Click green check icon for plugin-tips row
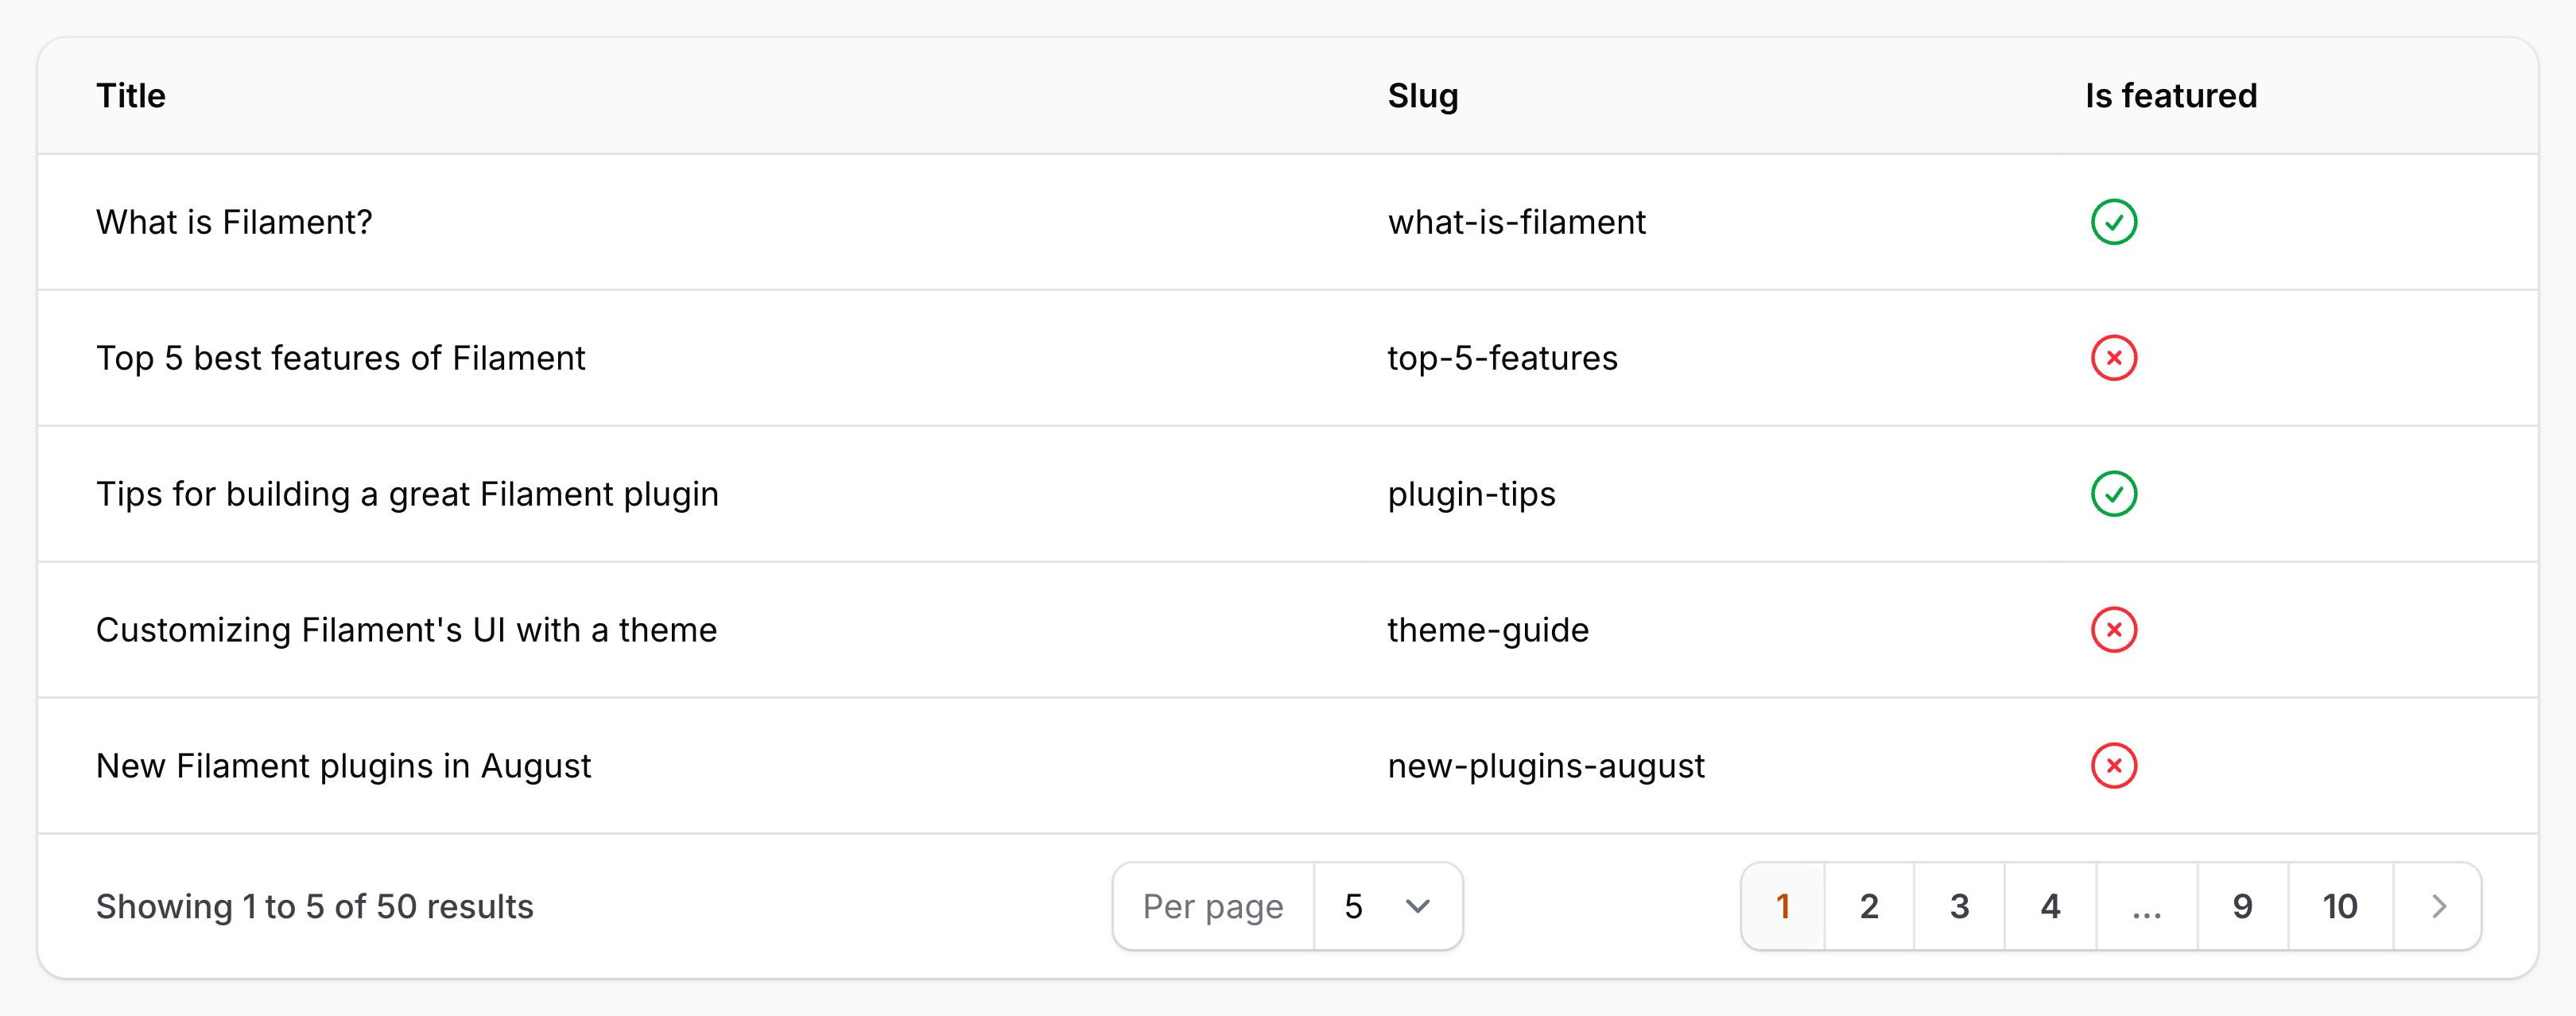This screenshot has height=1016, width=2576. point(2113,494)
